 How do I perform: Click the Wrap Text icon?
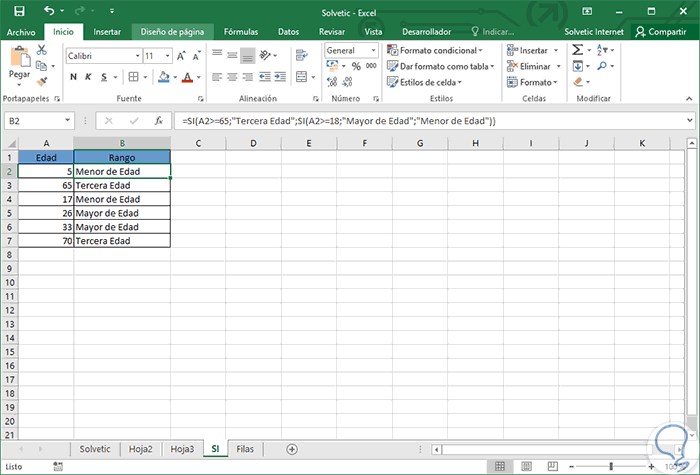tap(301, 55)
